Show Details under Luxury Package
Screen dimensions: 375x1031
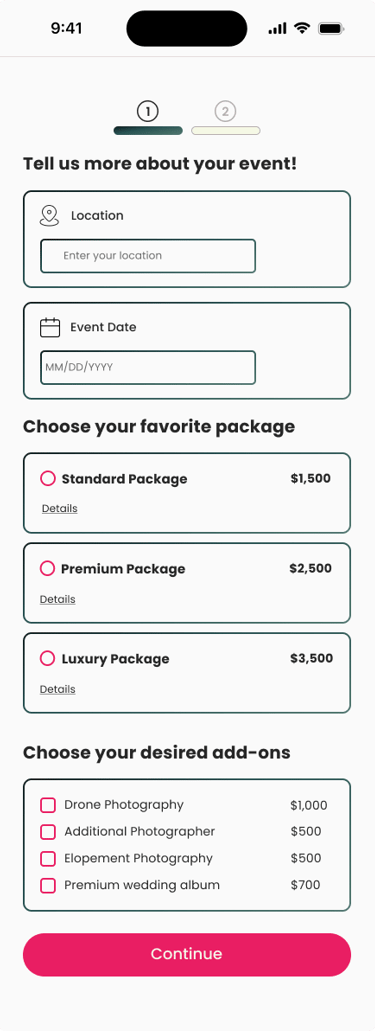click(x=58, y=689)
